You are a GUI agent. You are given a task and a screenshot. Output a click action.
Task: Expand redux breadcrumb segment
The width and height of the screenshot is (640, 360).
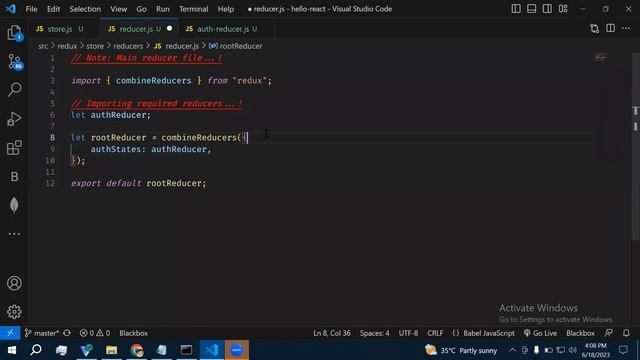click(x=67, y=46)
